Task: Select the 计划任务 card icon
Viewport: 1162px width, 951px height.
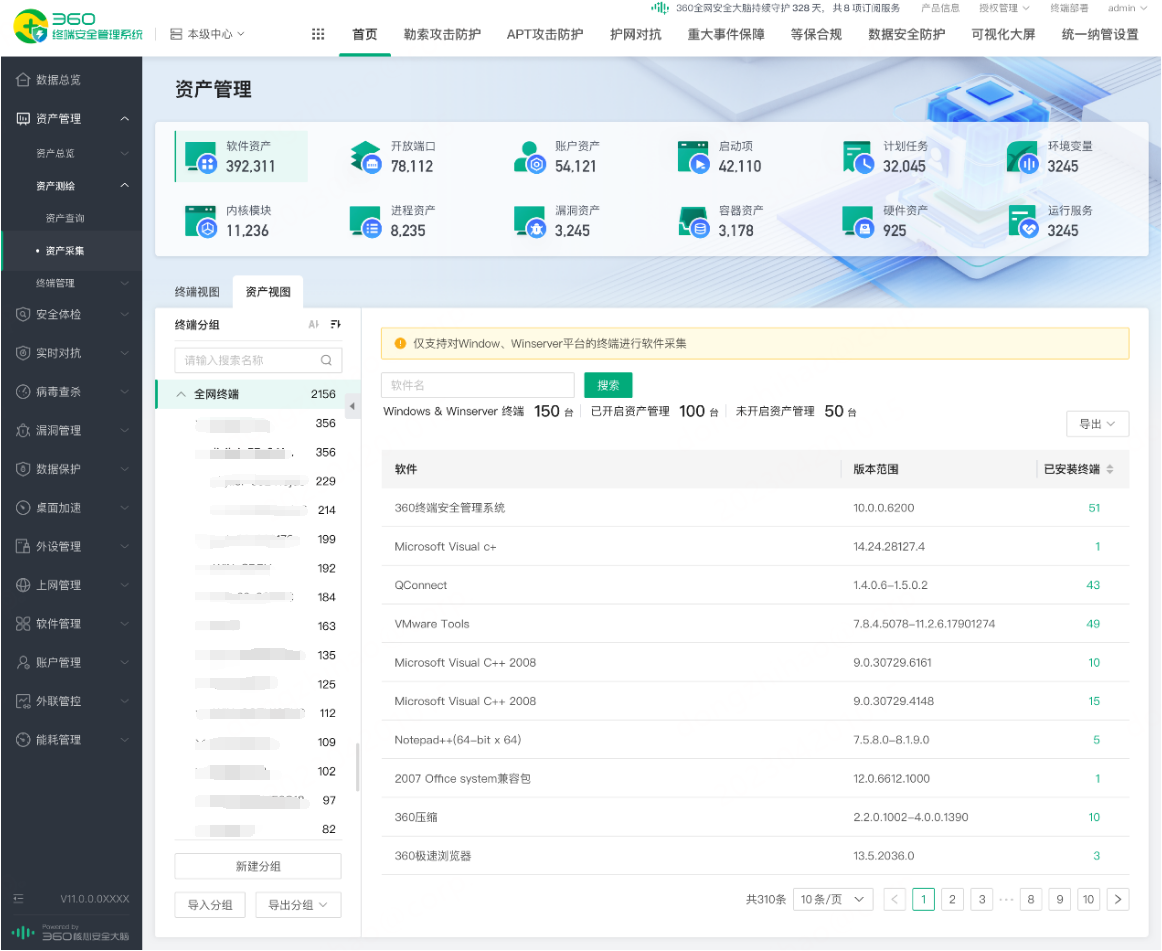Action: (x=858, y=156)
